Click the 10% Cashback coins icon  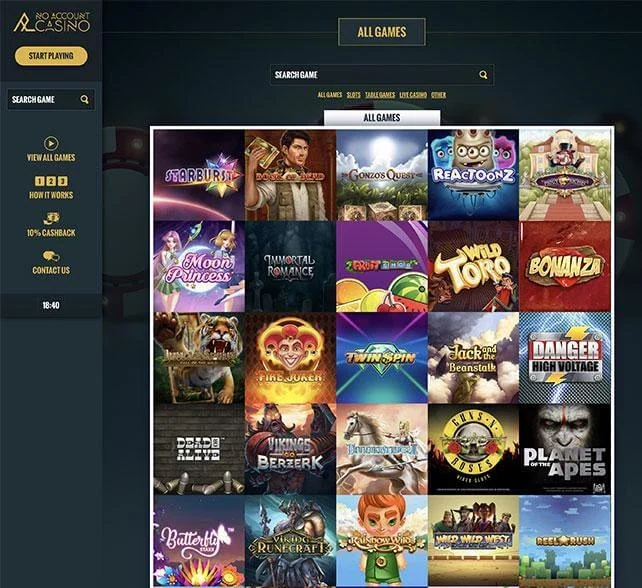(x=51, y=218)
